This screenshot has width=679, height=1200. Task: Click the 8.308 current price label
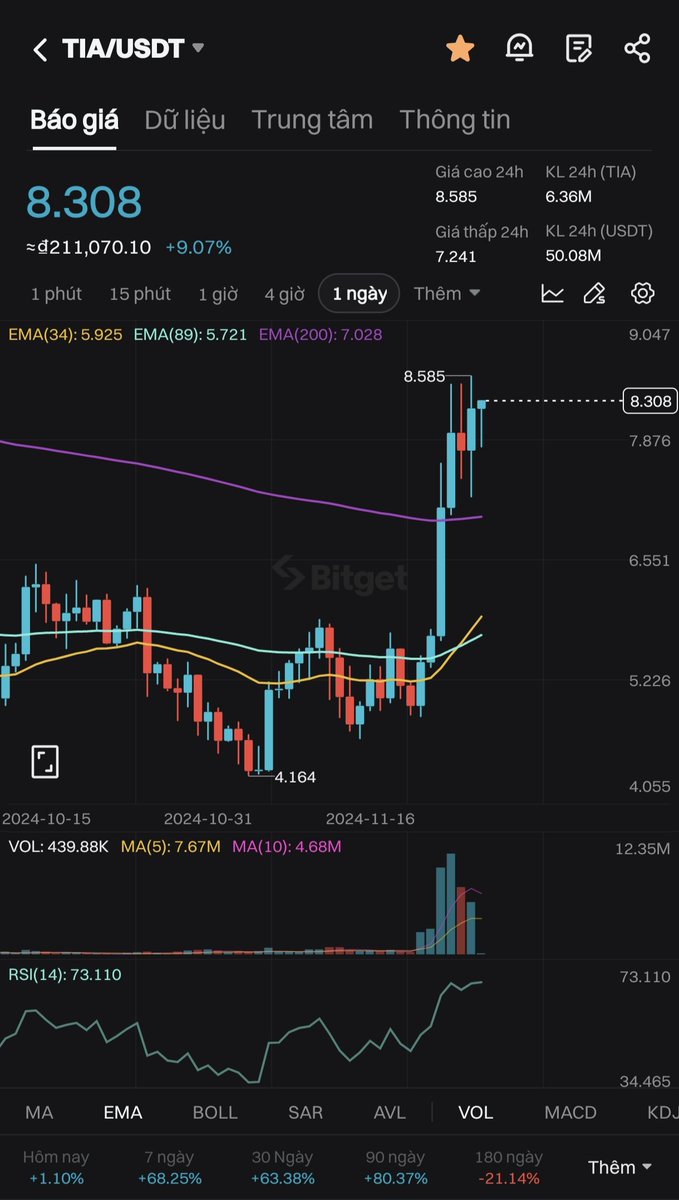(x=650, y=401)
